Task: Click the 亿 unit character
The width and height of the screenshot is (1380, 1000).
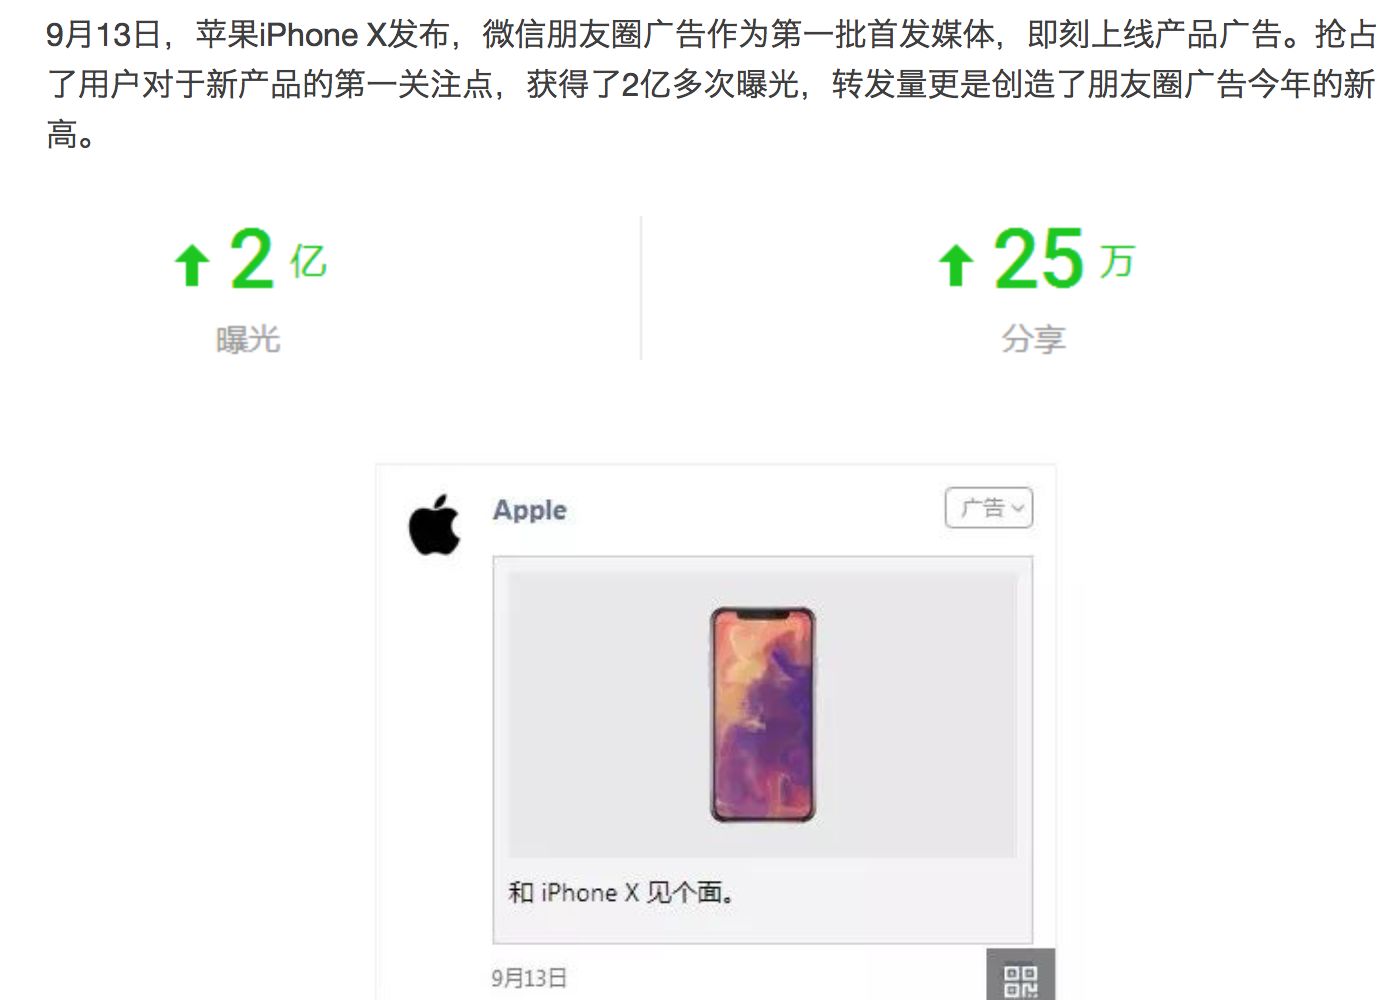Action: tap(308, 262)
